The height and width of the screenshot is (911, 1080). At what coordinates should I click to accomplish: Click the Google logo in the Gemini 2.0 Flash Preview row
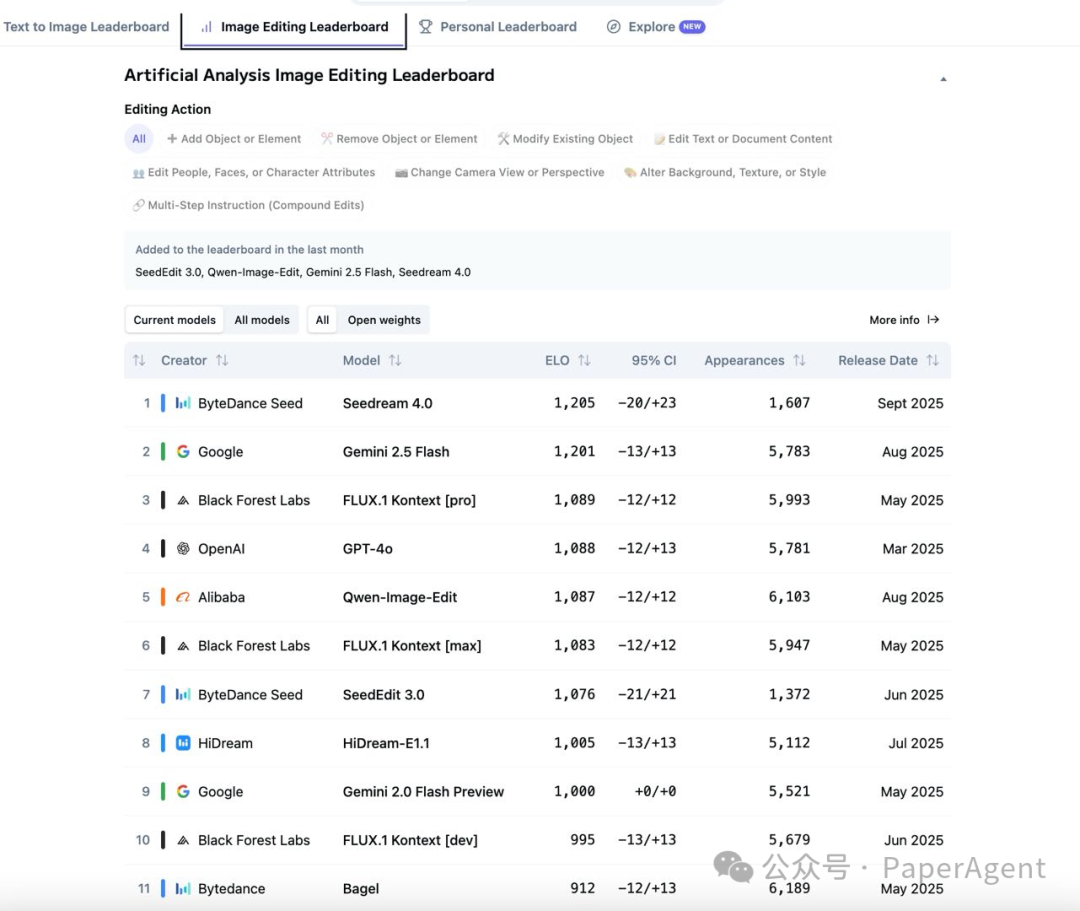183,791
